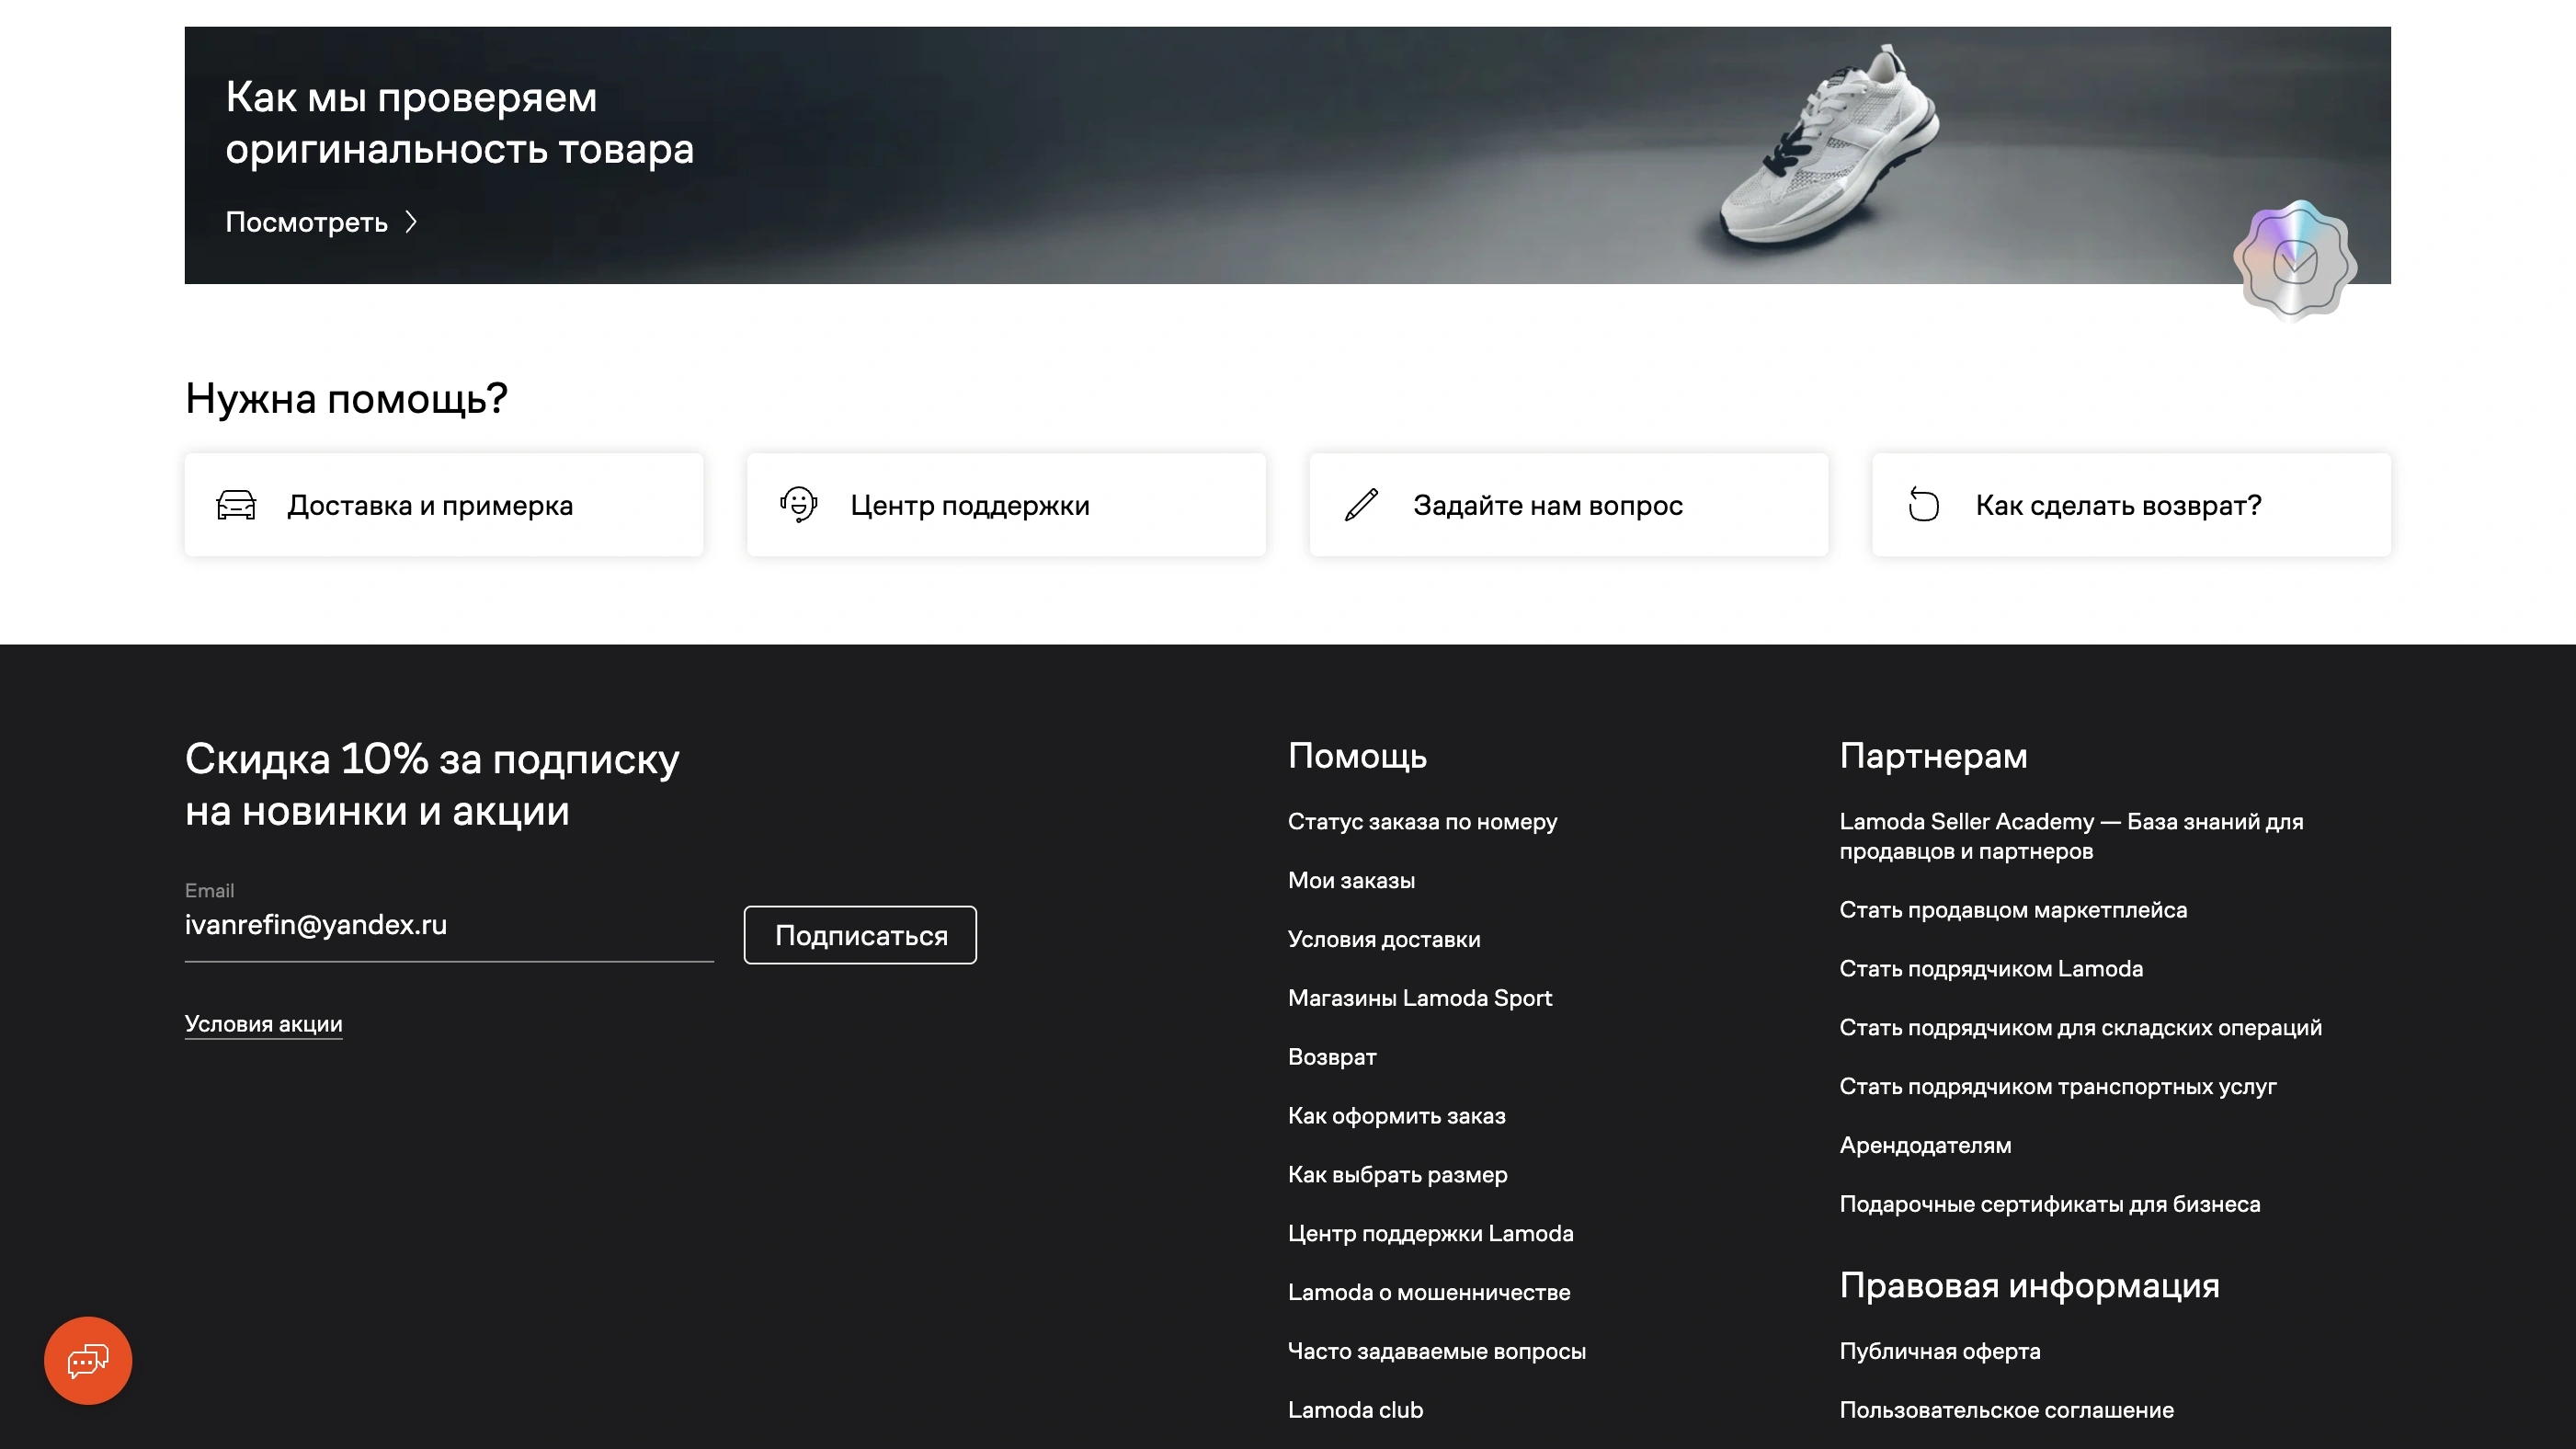Click the Партнерам section heading
This screenshot has height=1449, width=2576.
click(x=1933, y=756)
